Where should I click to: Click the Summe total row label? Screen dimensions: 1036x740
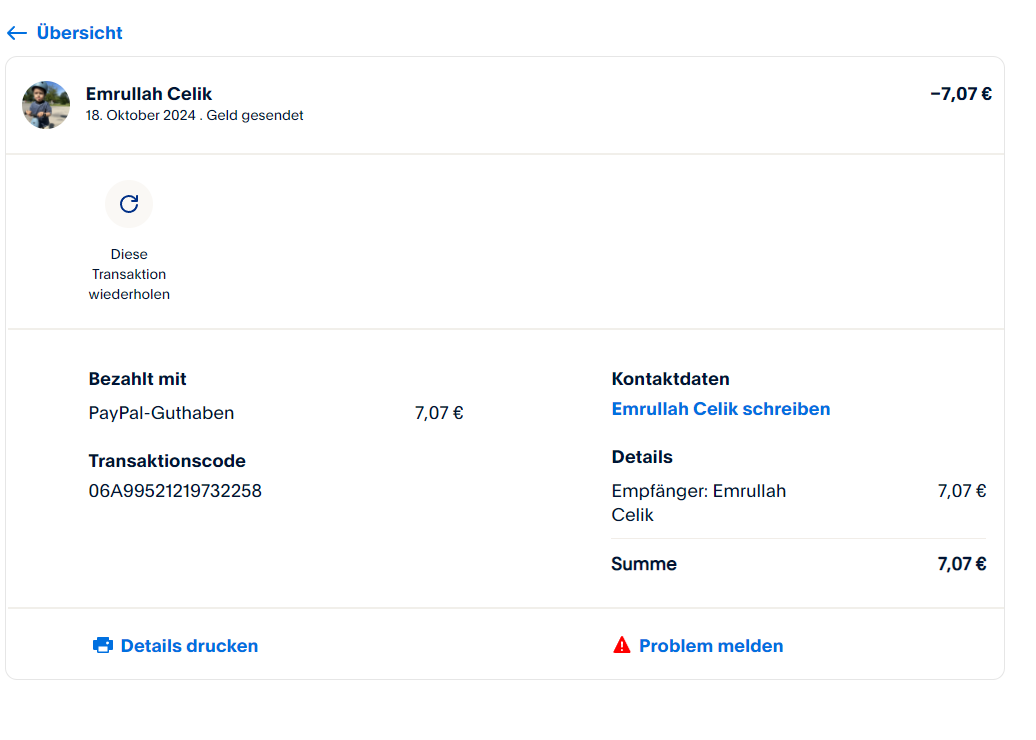(644, 564)
